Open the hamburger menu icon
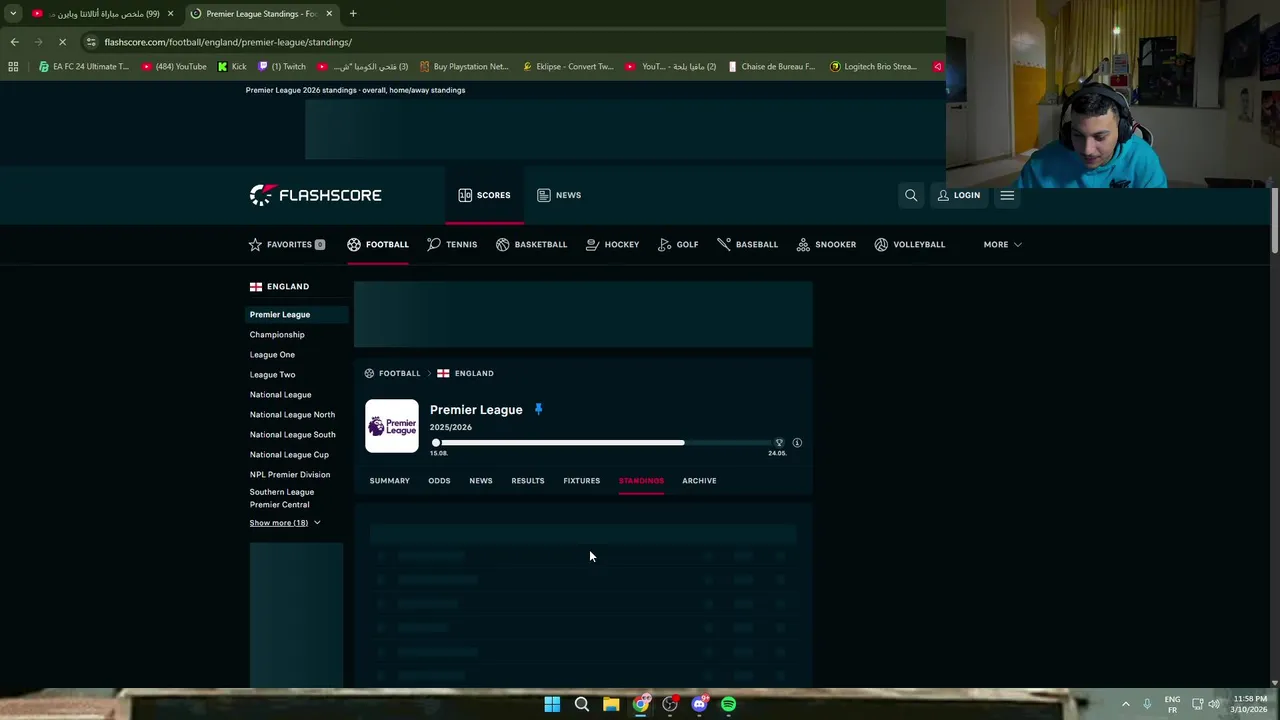The image size is (1280, 720). (x=1007, y=195)
